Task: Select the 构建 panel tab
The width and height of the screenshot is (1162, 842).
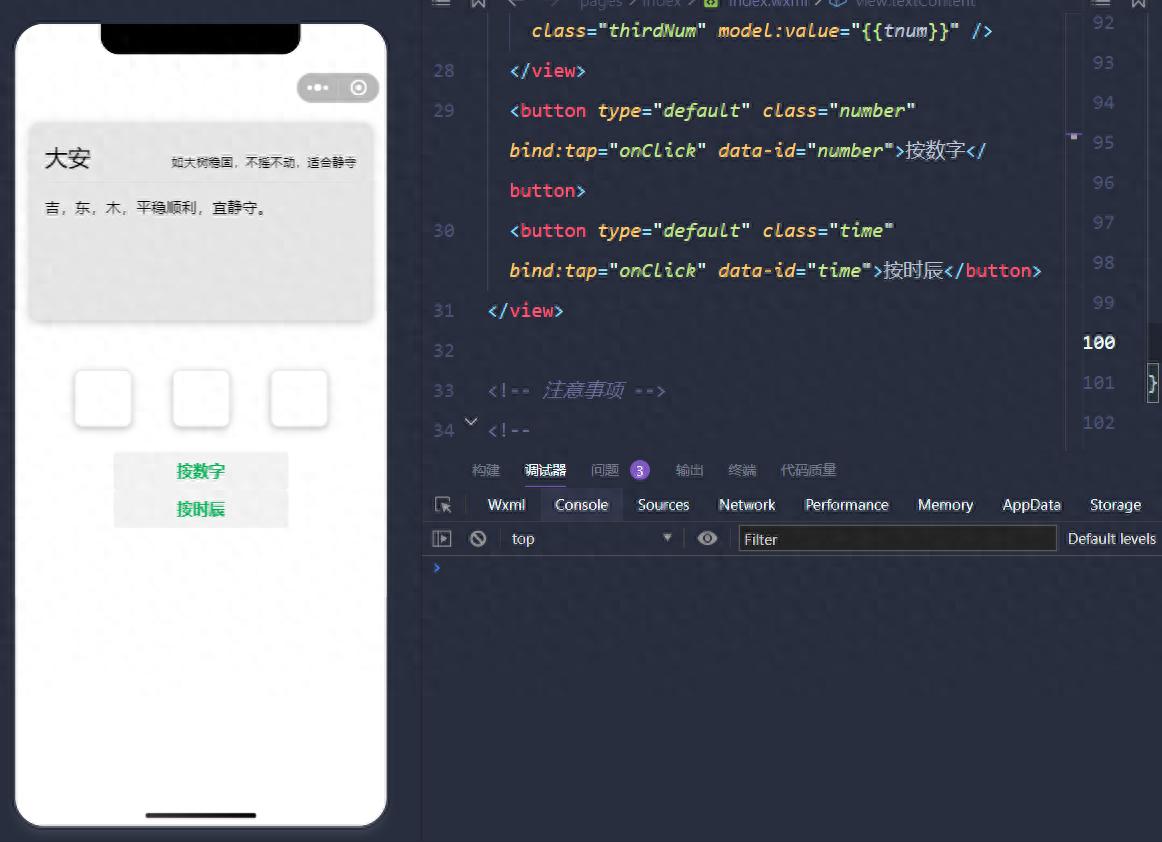Action: (x=486, y=470)
